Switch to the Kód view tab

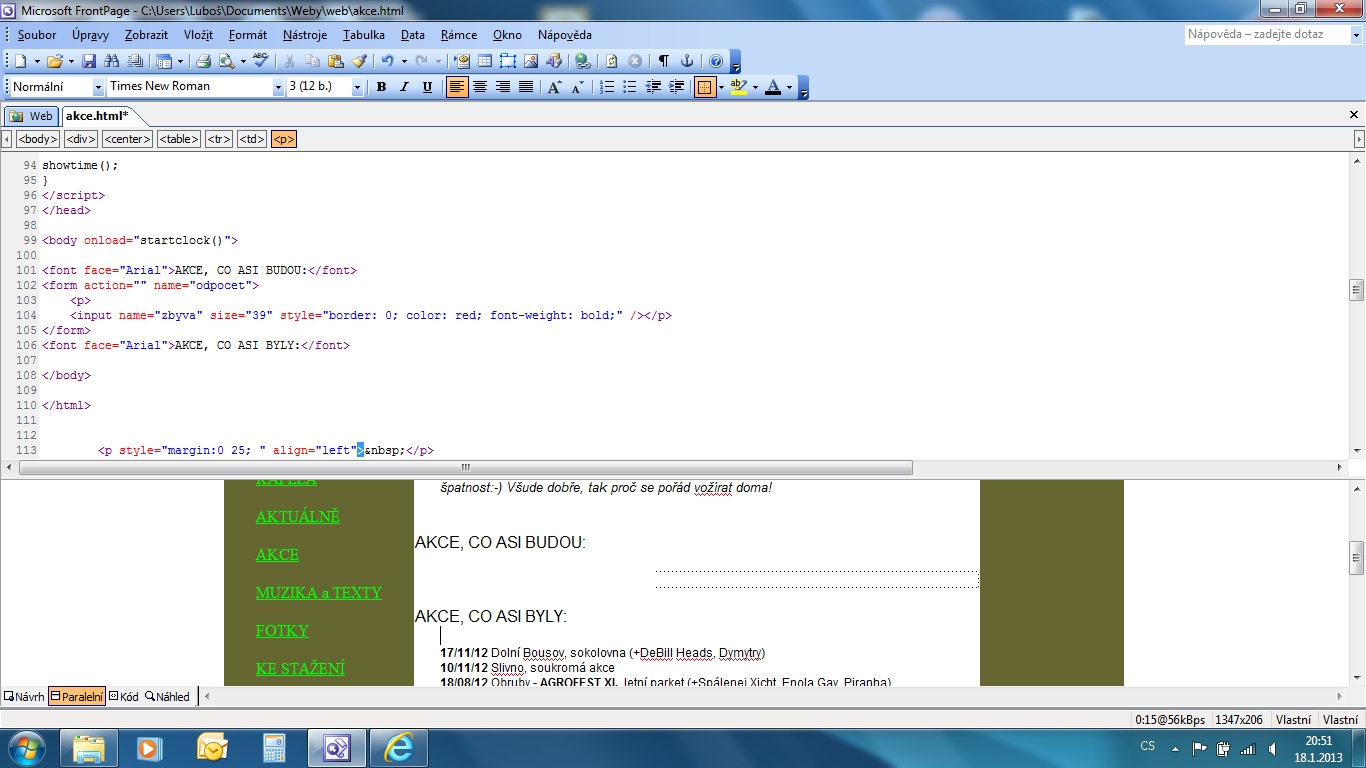coord(123,697)
